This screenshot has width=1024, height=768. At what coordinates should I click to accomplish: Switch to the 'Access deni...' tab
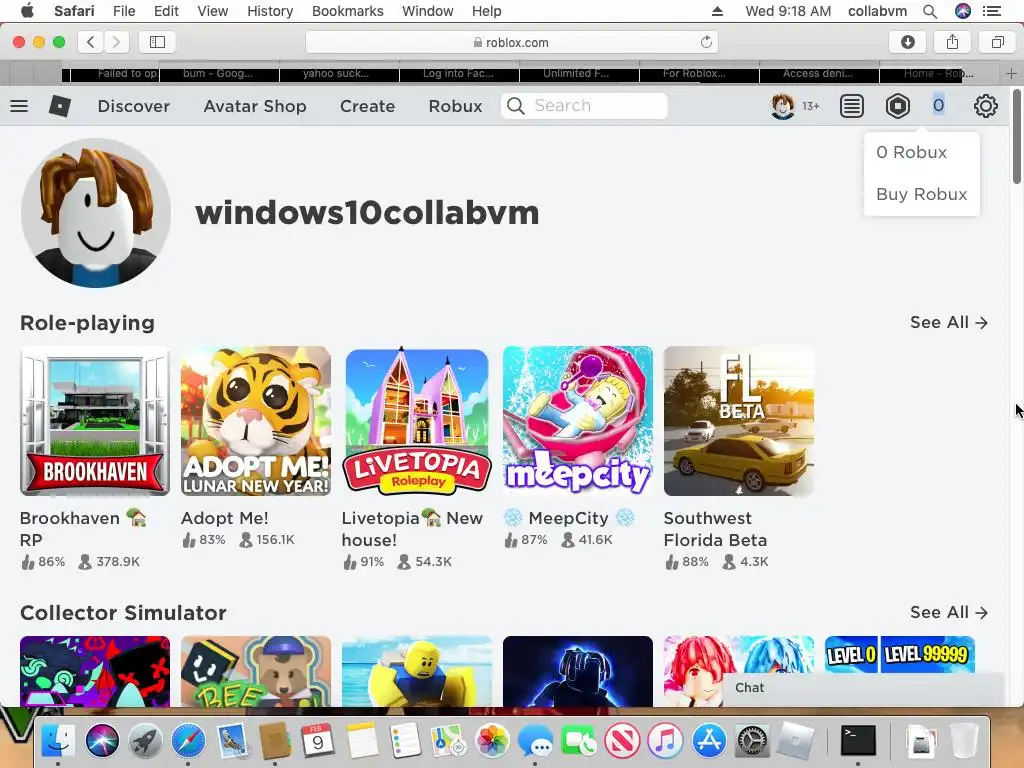click(819, 74)
